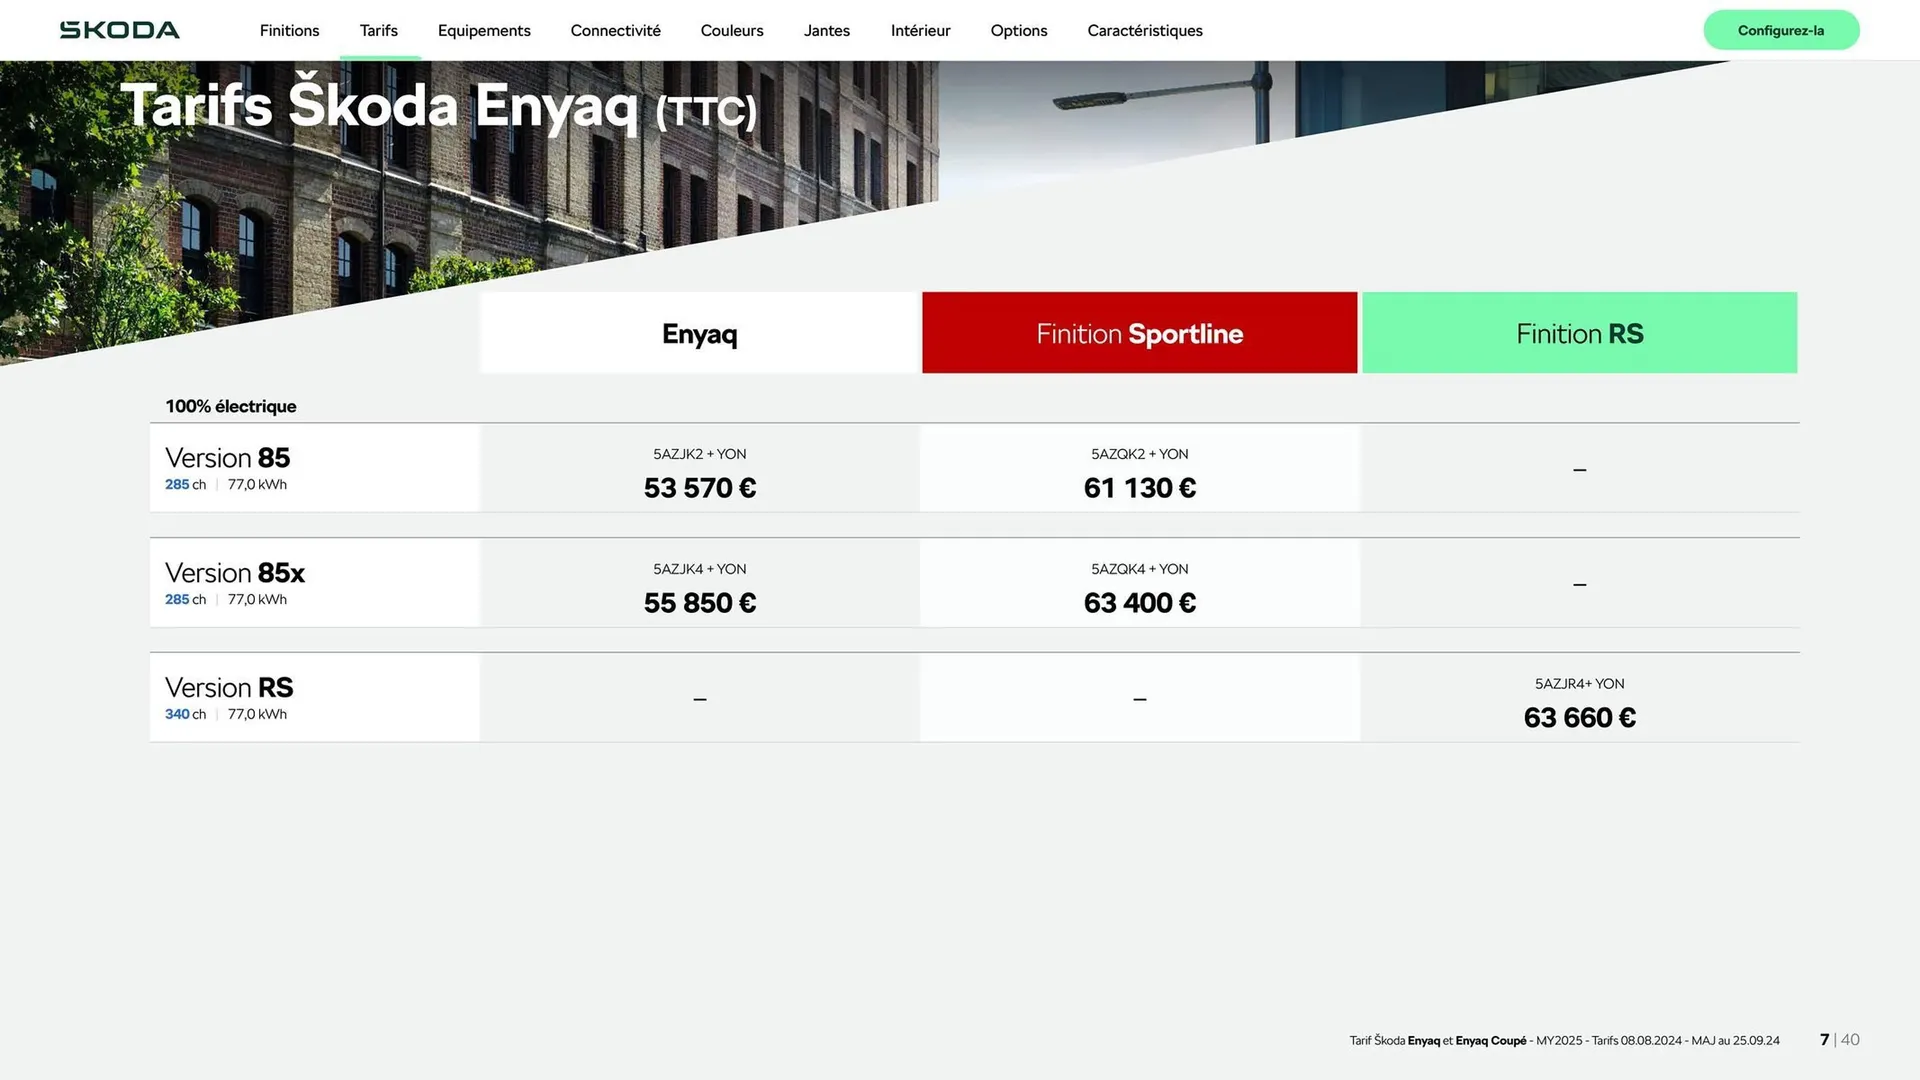Go to the Equipements section
Viewport: 1920px width, 1080px height.
pyautogui.click(x=484, y=30)
